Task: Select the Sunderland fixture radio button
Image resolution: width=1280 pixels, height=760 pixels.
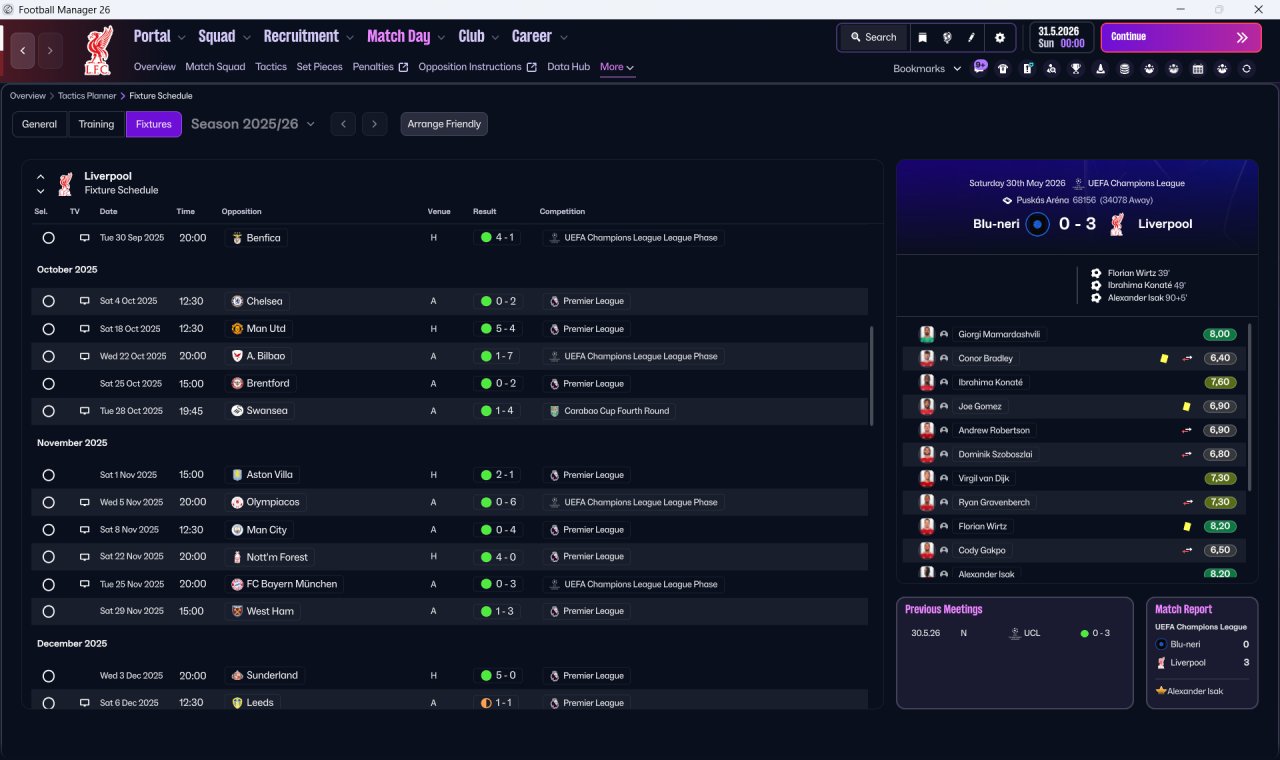Action: click(x=48, y=676)
